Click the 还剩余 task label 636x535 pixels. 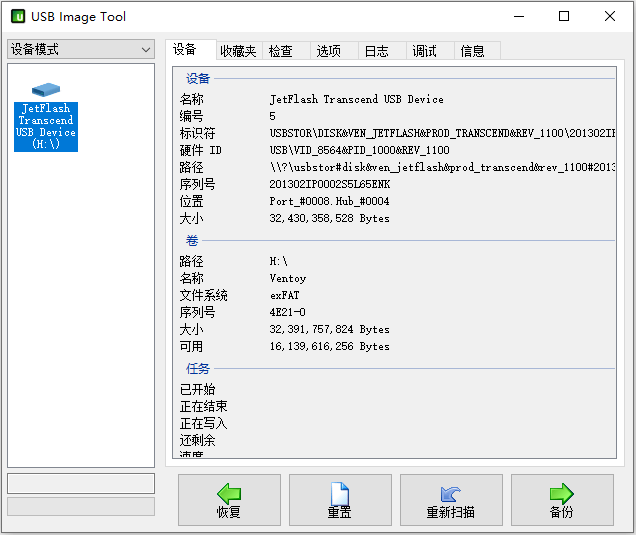[198, 440]
